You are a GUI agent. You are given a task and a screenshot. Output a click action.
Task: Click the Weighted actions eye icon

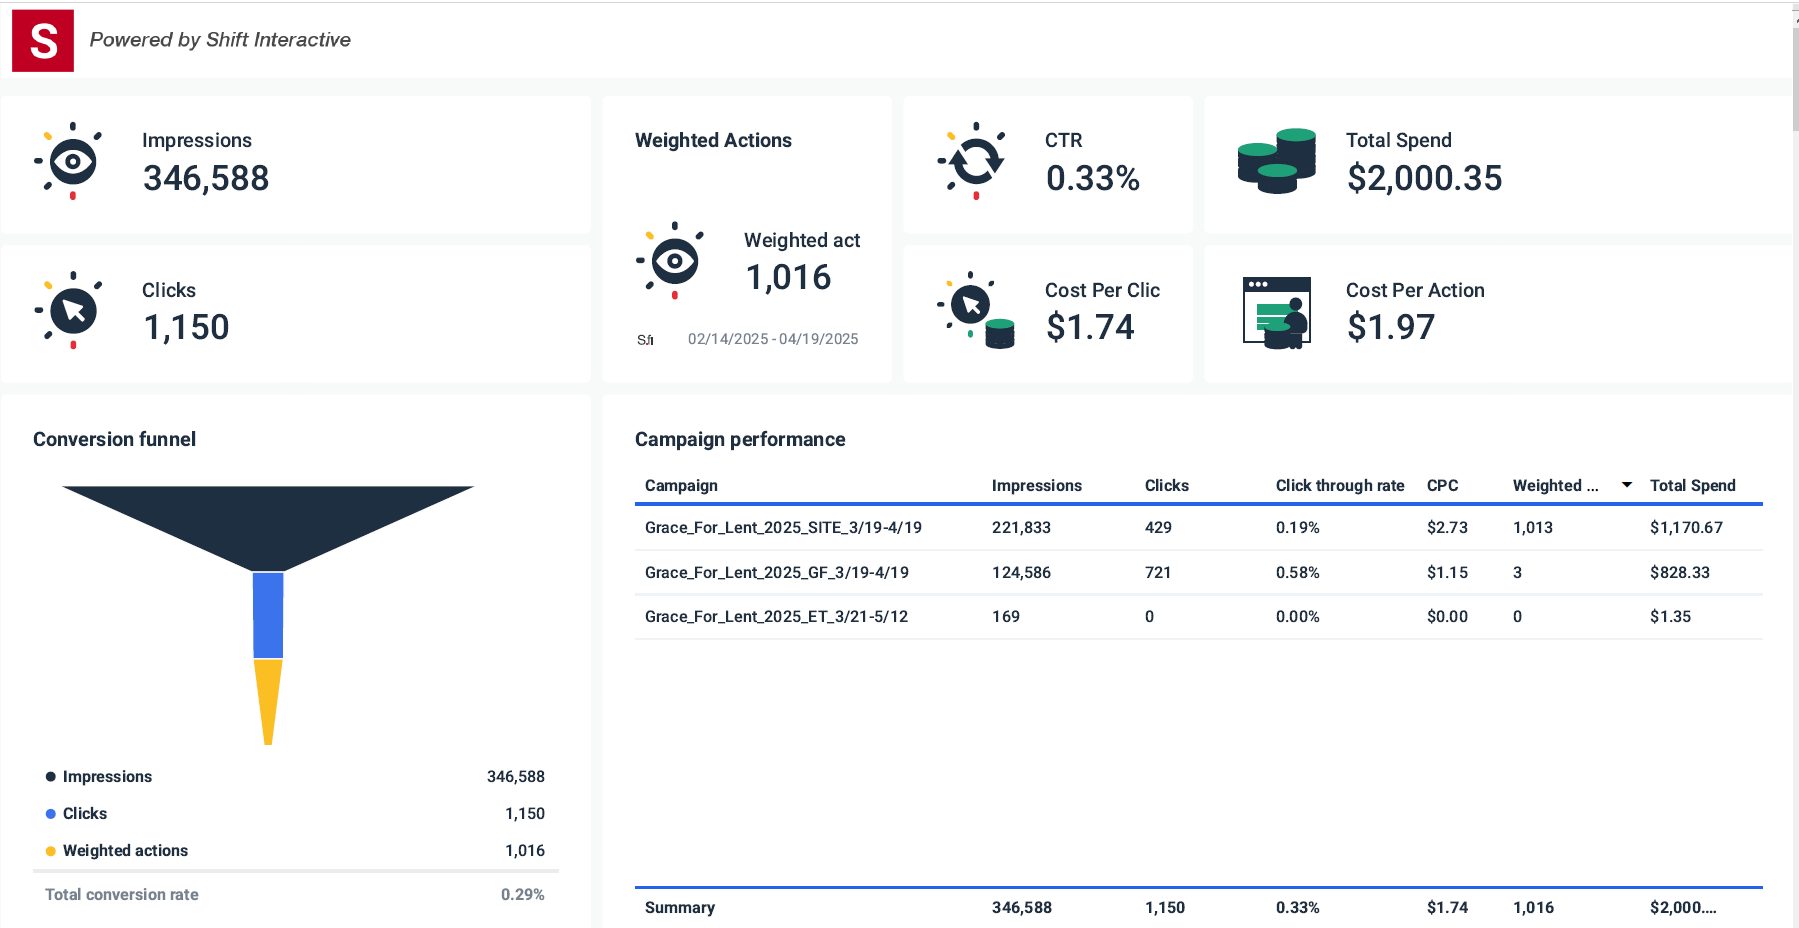[x=674, y=261]
